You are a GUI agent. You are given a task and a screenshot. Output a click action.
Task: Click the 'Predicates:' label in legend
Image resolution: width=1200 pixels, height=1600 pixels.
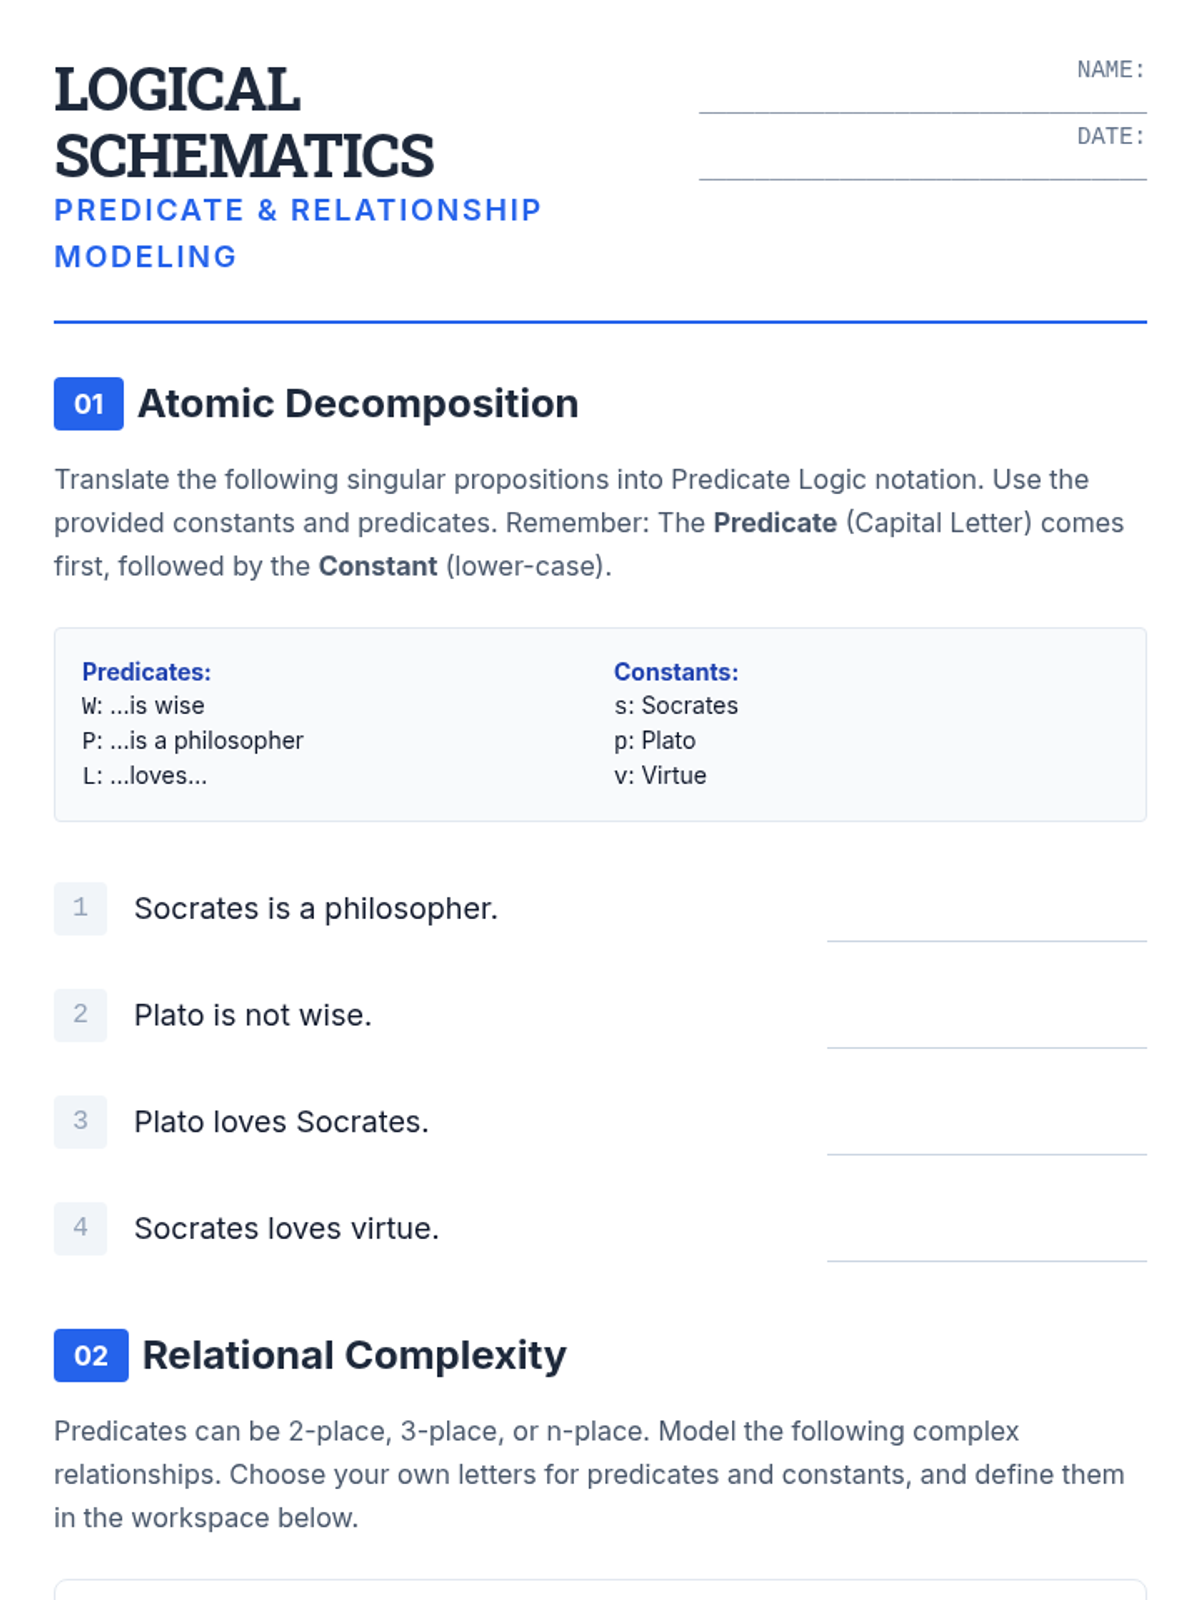[146, 672]
